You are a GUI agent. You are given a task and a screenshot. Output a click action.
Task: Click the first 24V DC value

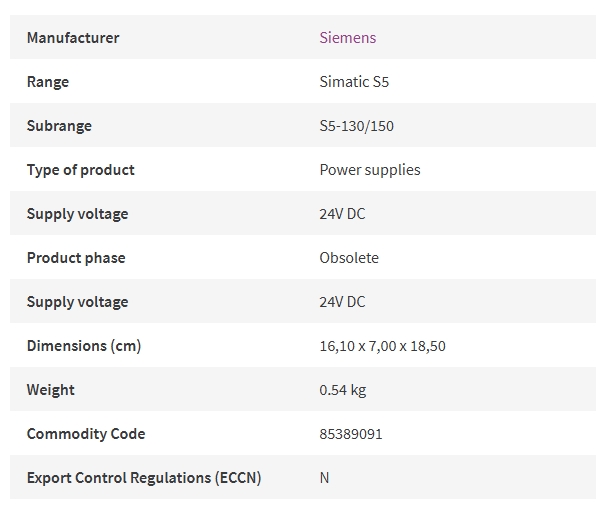(x=342, y=213)
